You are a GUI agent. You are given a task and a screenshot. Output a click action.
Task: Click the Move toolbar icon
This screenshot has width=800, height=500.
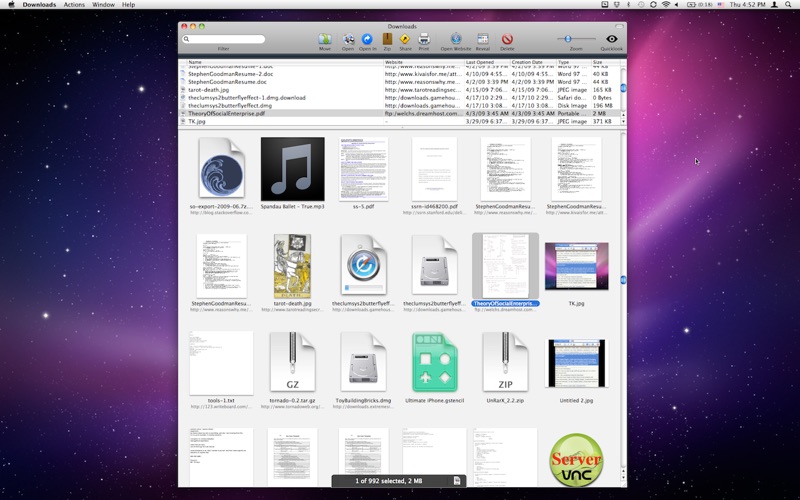tap(324, 39)
